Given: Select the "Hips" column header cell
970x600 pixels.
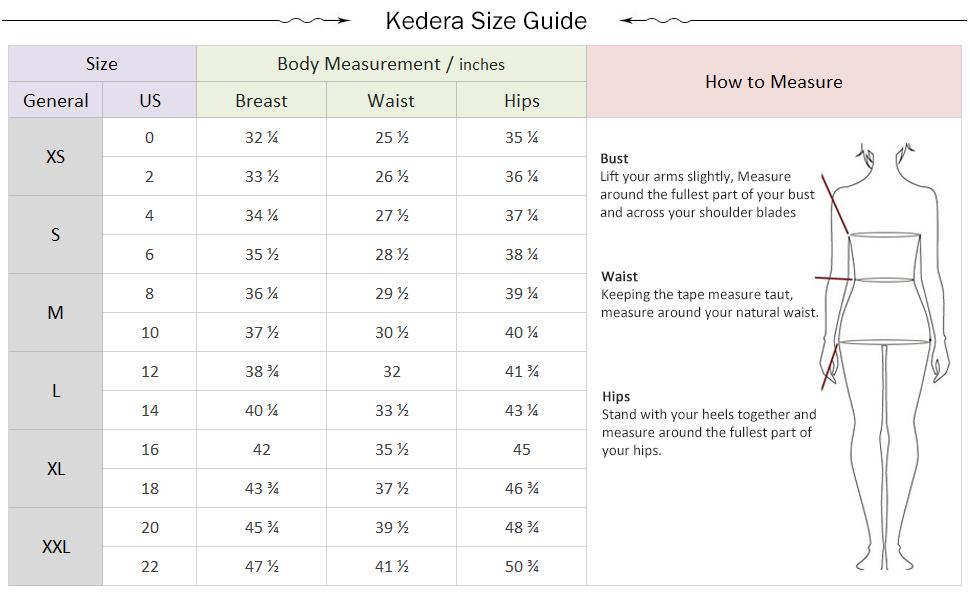Looking at the screenshot, I should click(521, 101).
